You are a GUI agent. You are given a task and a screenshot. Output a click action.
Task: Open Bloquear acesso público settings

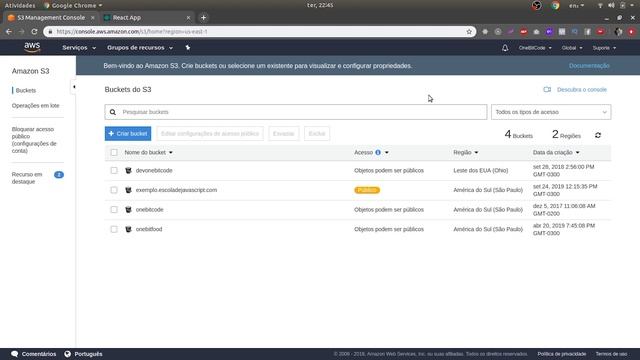pyautogui.click(x=34, y=140)
